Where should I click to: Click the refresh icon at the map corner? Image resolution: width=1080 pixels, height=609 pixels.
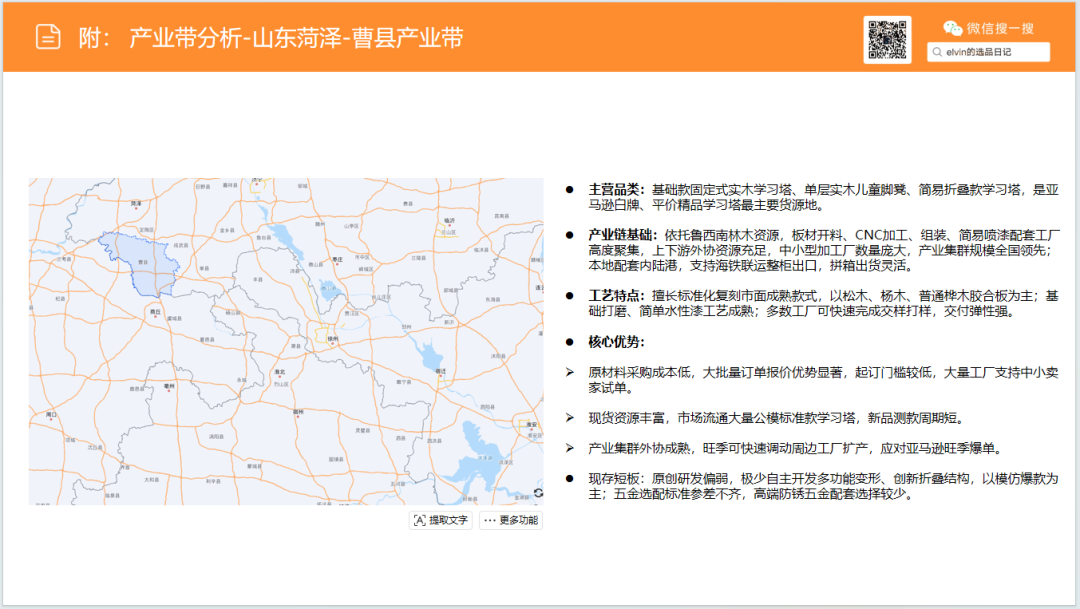tap(538, 493)
